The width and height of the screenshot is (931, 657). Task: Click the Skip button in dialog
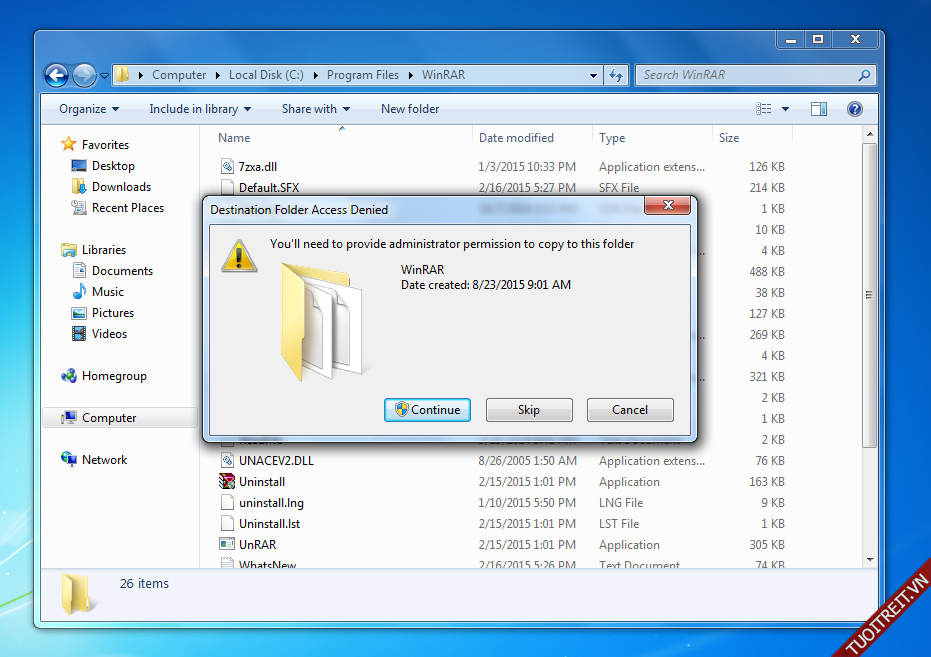(x=529, y=410)
